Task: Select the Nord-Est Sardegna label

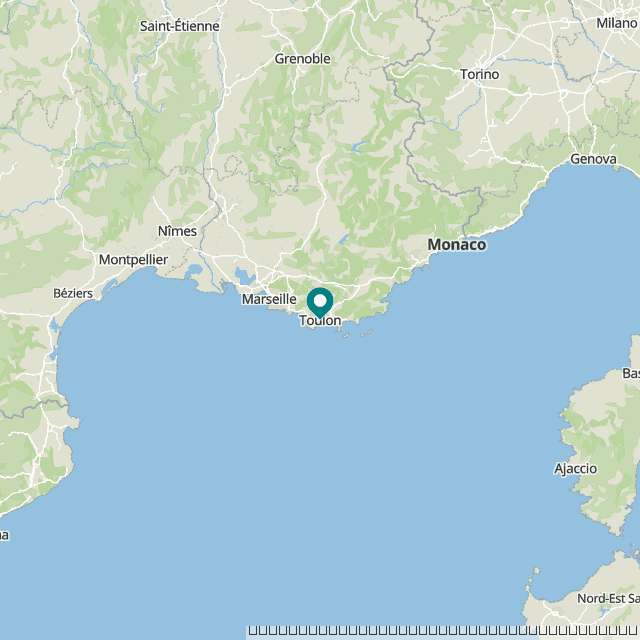Action: (608, 598)
